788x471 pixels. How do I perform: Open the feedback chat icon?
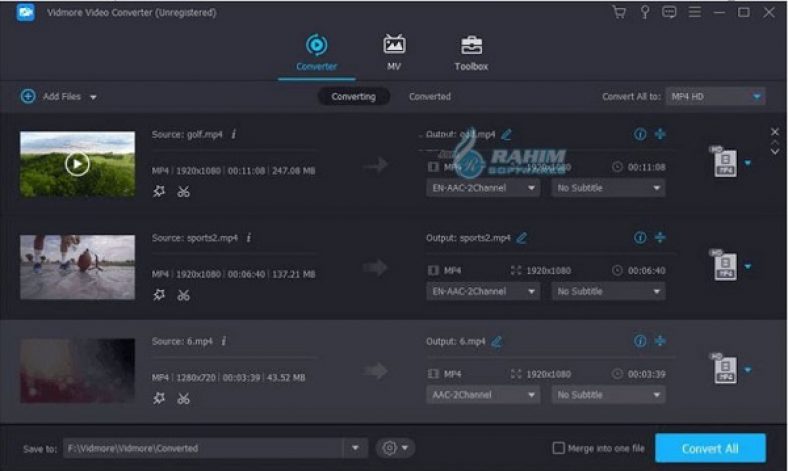(669, 12)
